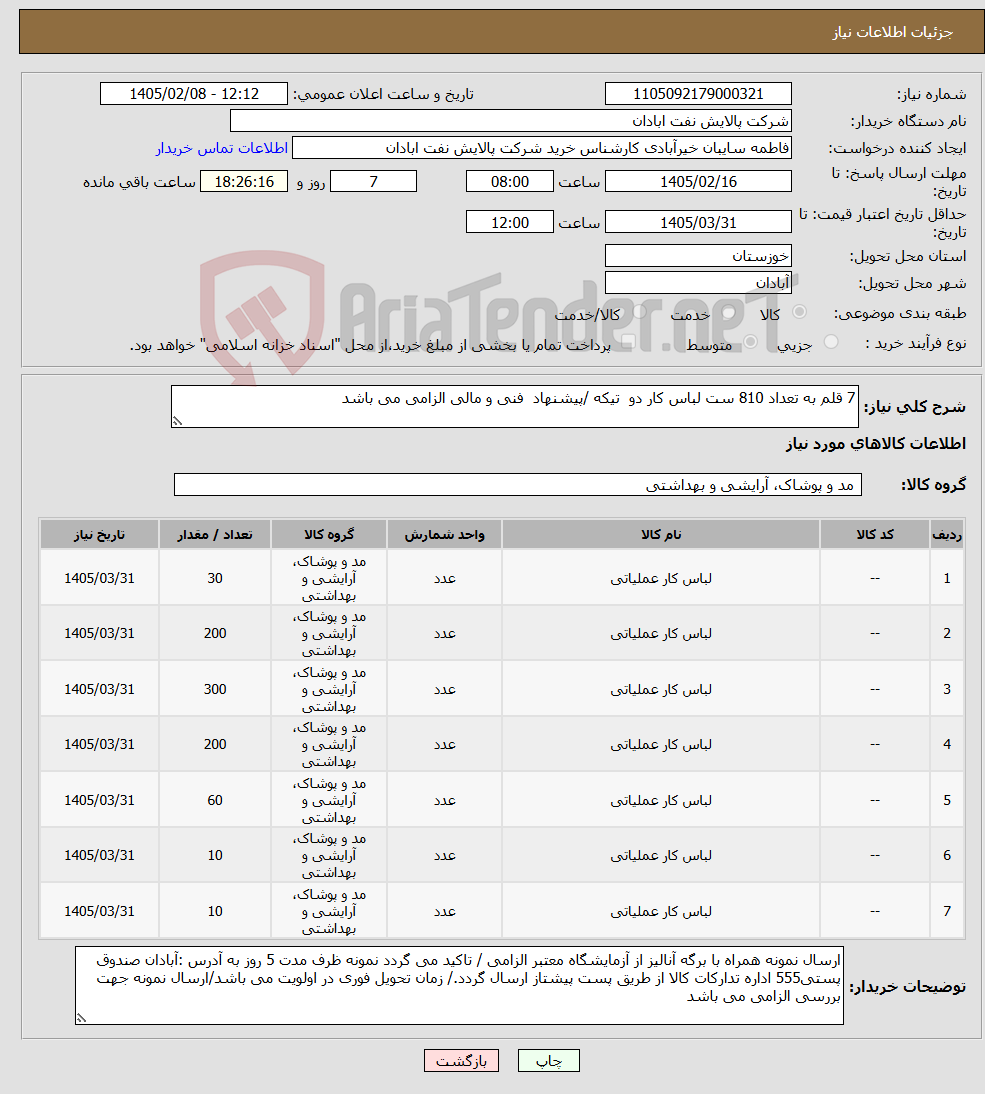This screenshot has width=985, height=1094.
Task: Click the گروه کالا column header
Action: tap(329, 534)
